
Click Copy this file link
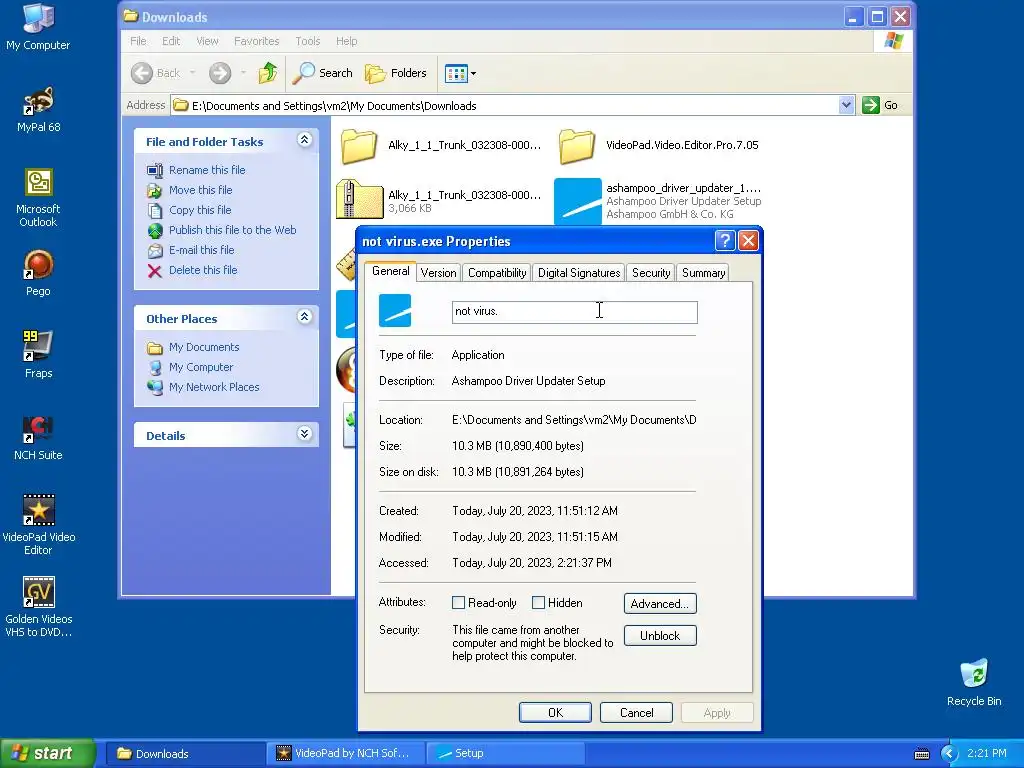[x=200, y=210]
